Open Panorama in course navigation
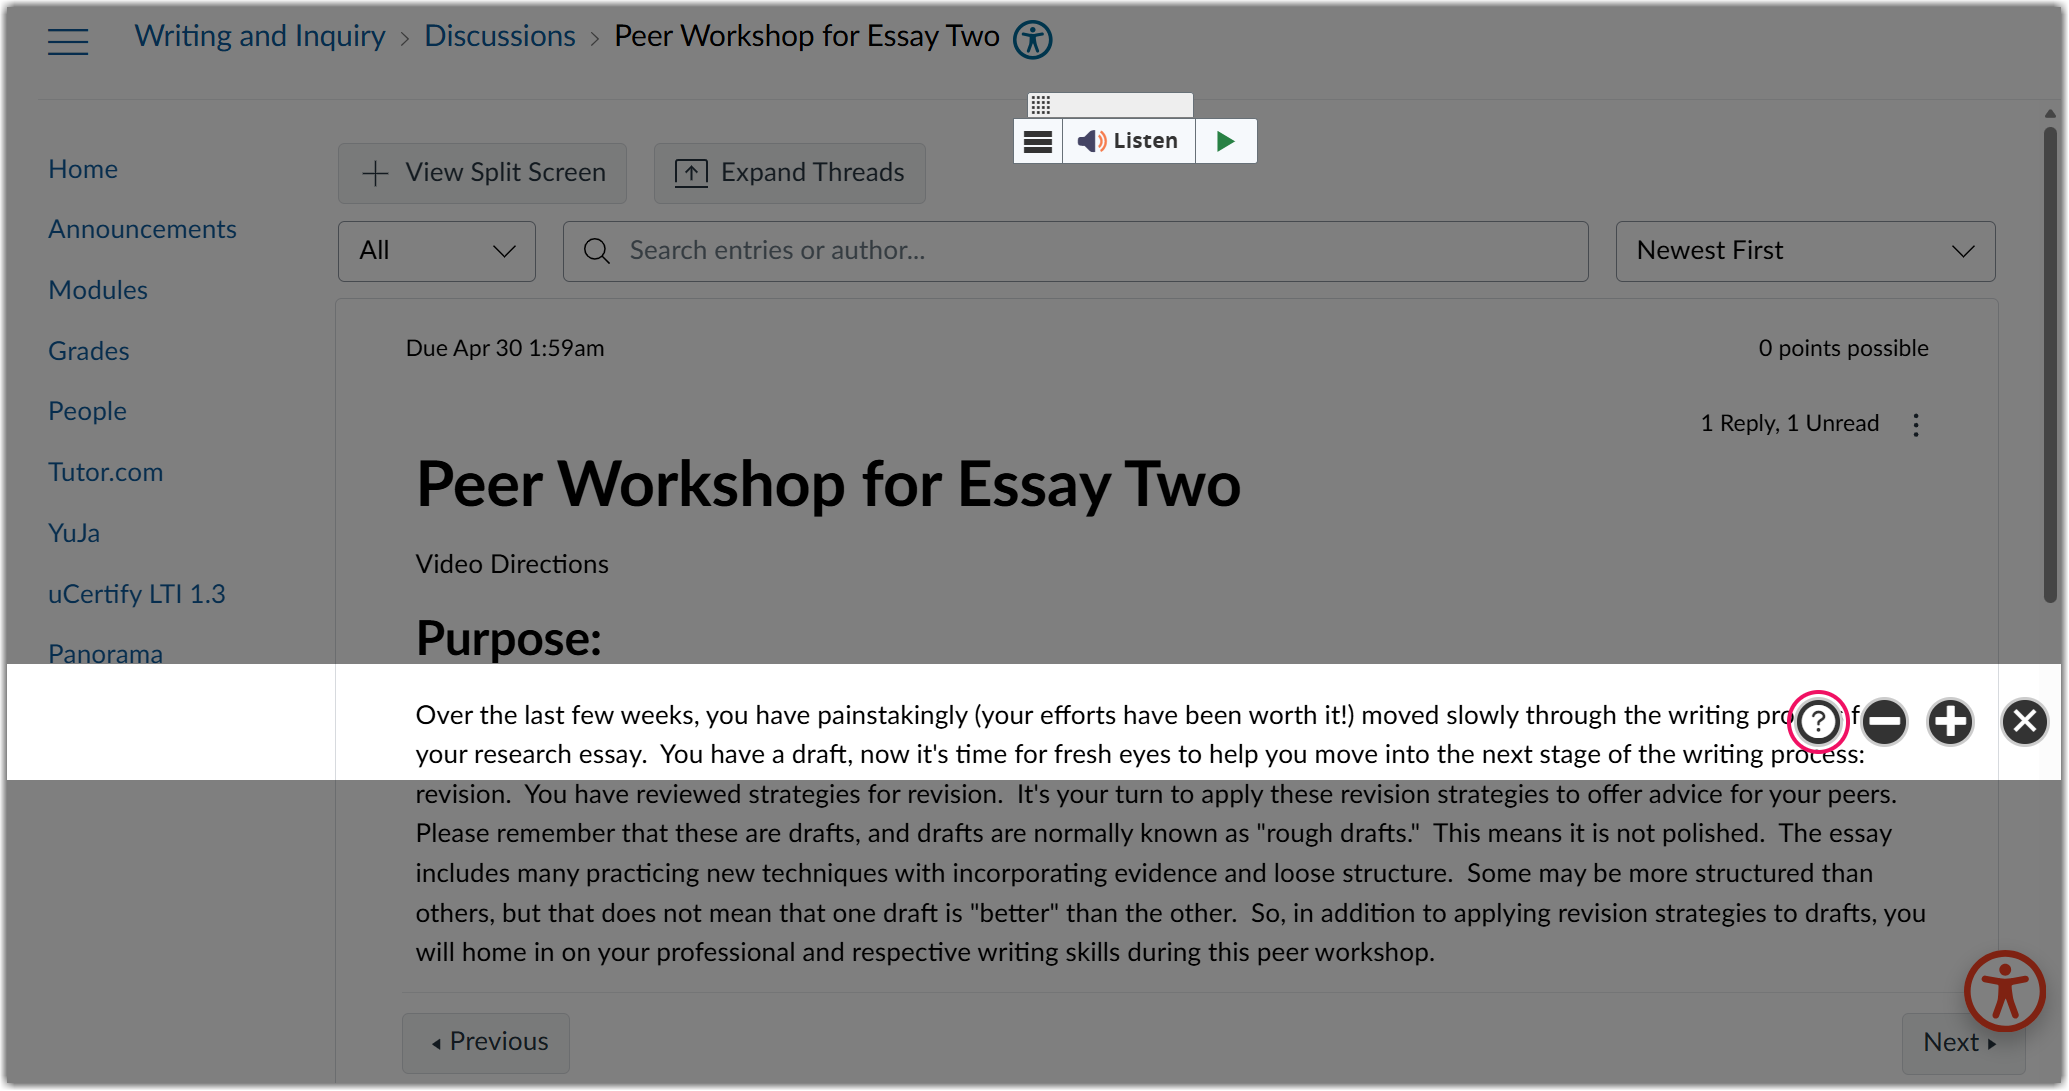The image size is (2069, 1091). (105, 654)
